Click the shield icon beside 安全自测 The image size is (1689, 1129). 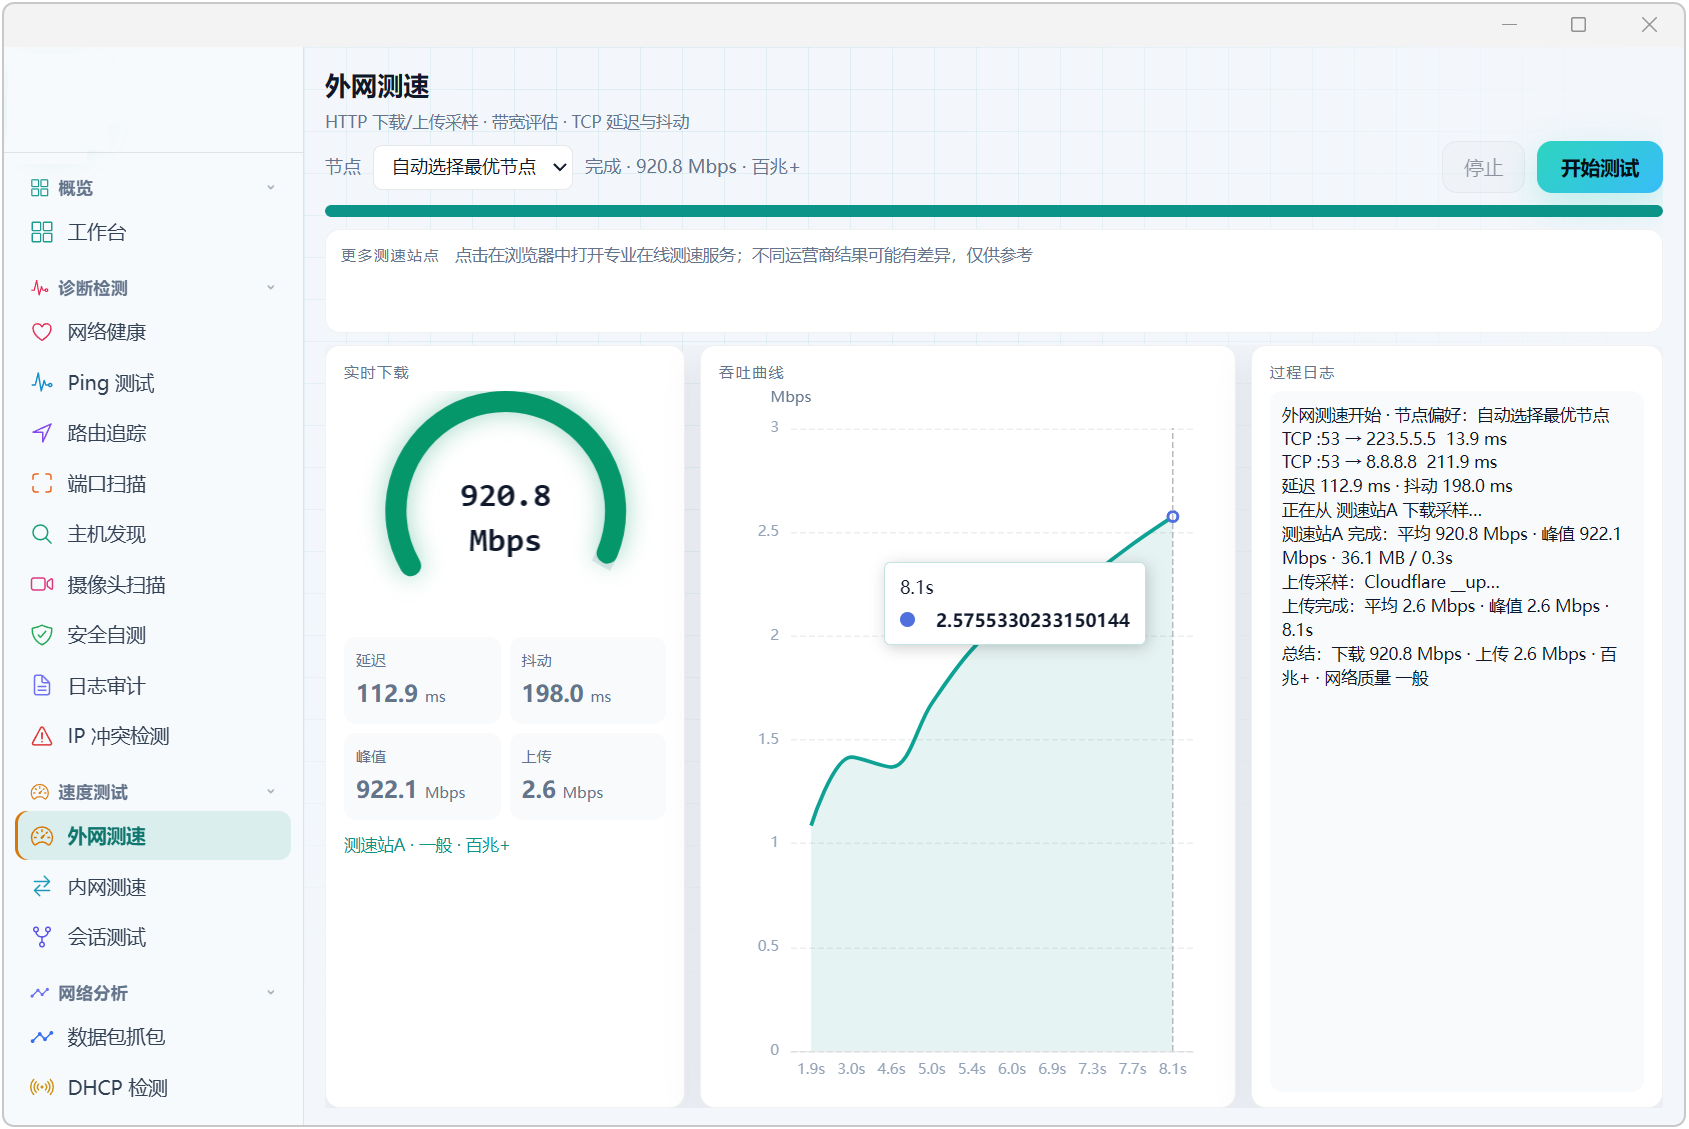[42, 635]
